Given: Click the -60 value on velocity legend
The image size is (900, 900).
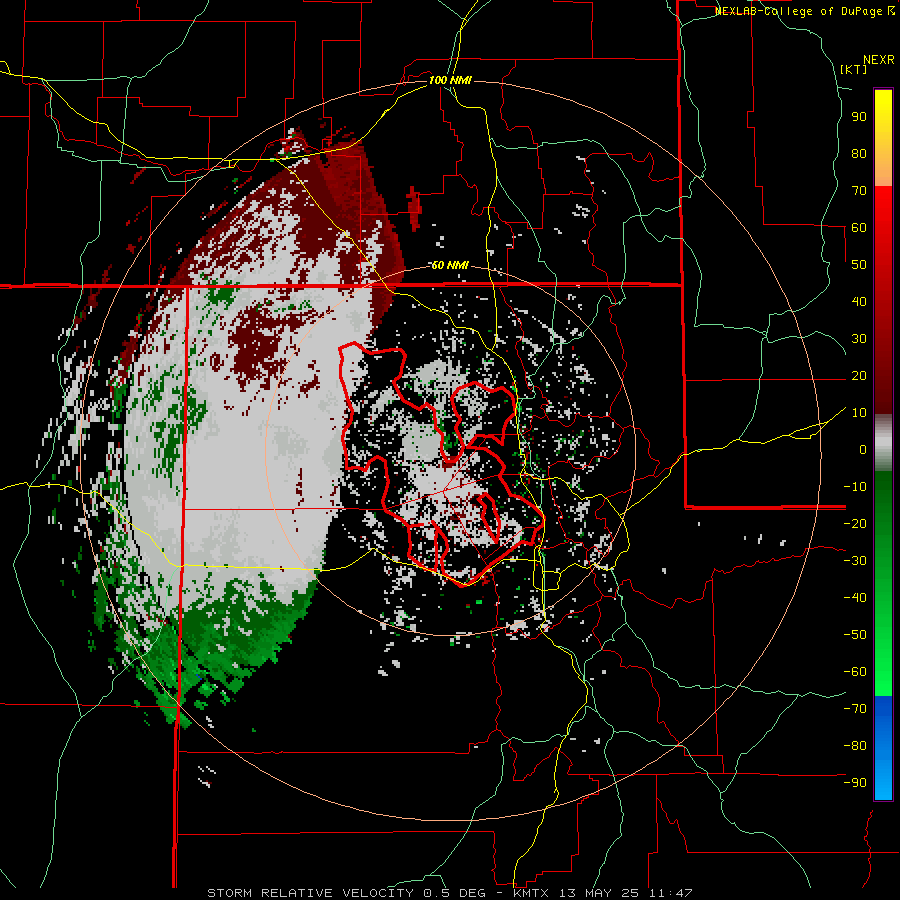Looking at the screenshot, I should (855, 672).
